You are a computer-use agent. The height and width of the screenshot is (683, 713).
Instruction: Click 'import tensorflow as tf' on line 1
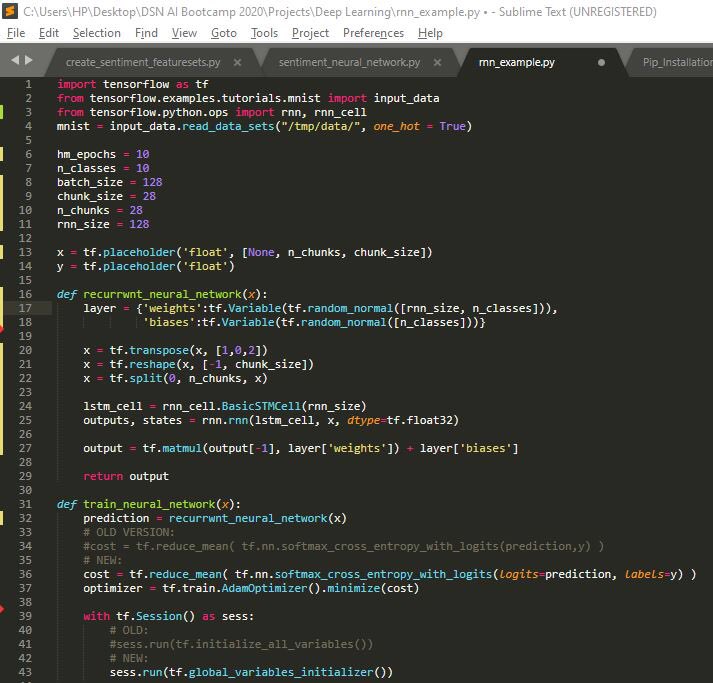click(x=133, y=84)
